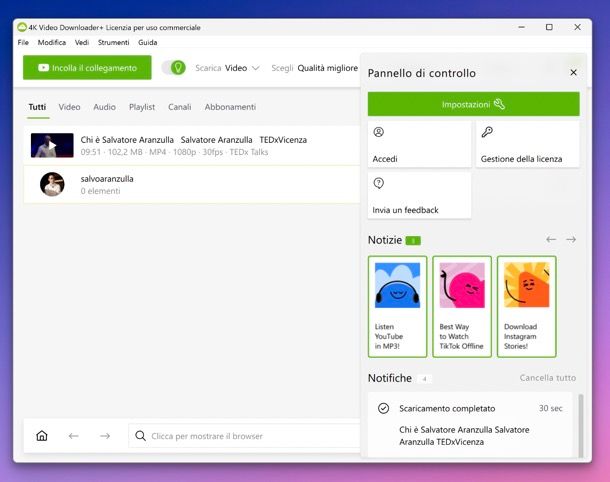Switch to the Abbonamenti tab

(230, 107)
